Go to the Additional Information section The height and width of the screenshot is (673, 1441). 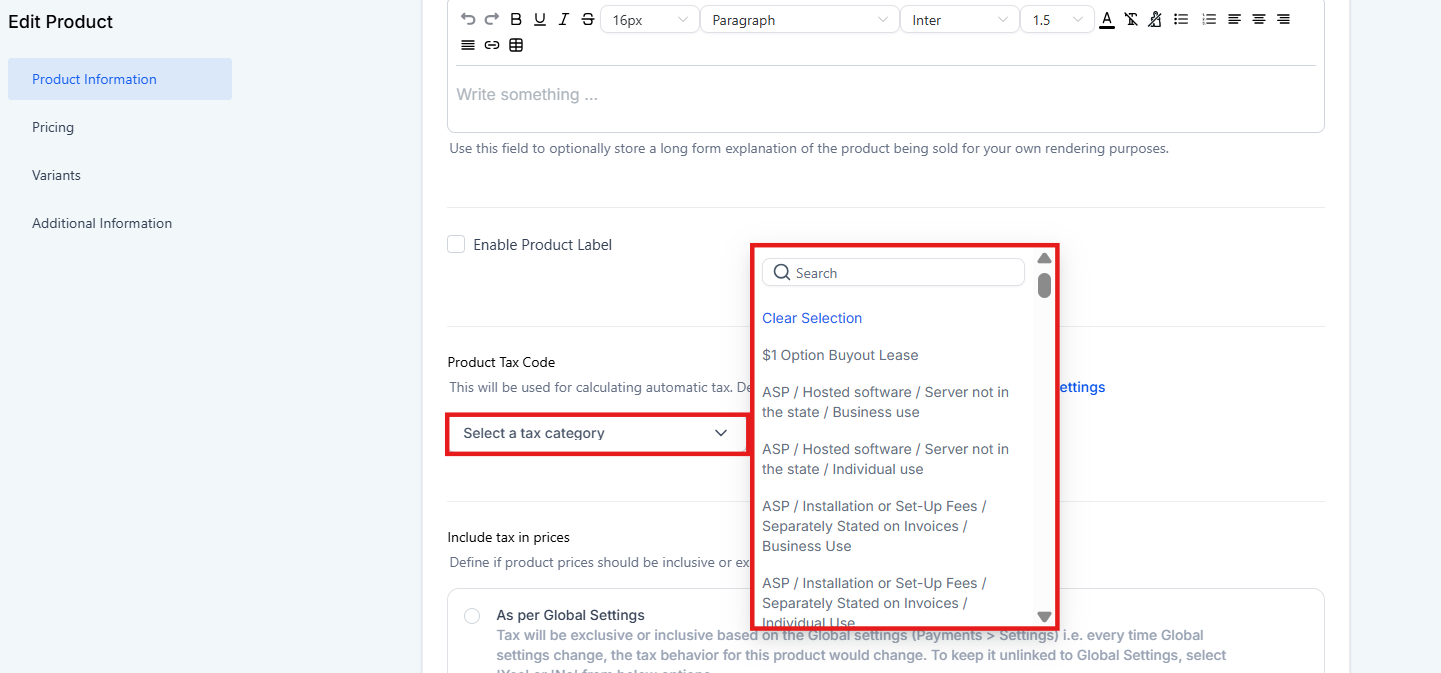pyautogui.click(x=102, y=223)
